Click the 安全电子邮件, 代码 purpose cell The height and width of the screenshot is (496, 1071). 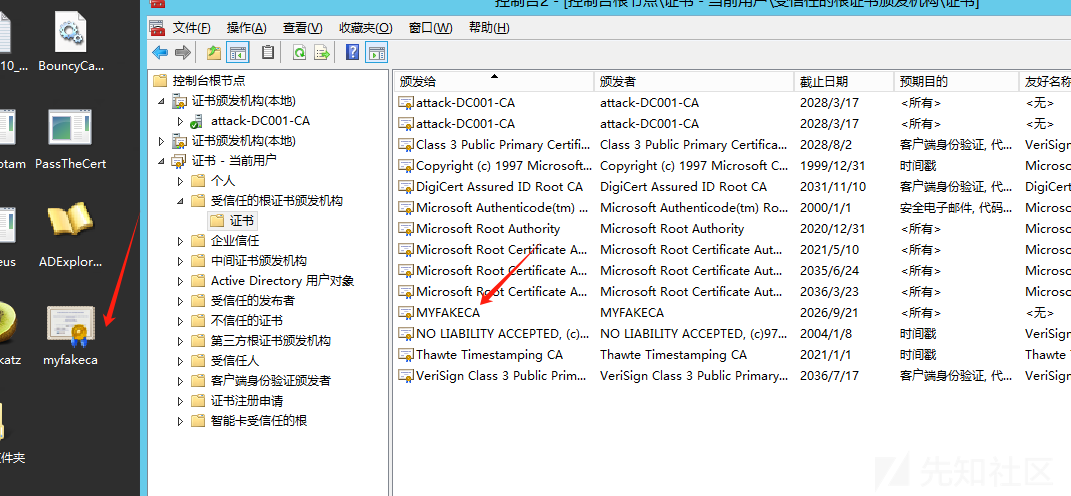pos(956,208)
